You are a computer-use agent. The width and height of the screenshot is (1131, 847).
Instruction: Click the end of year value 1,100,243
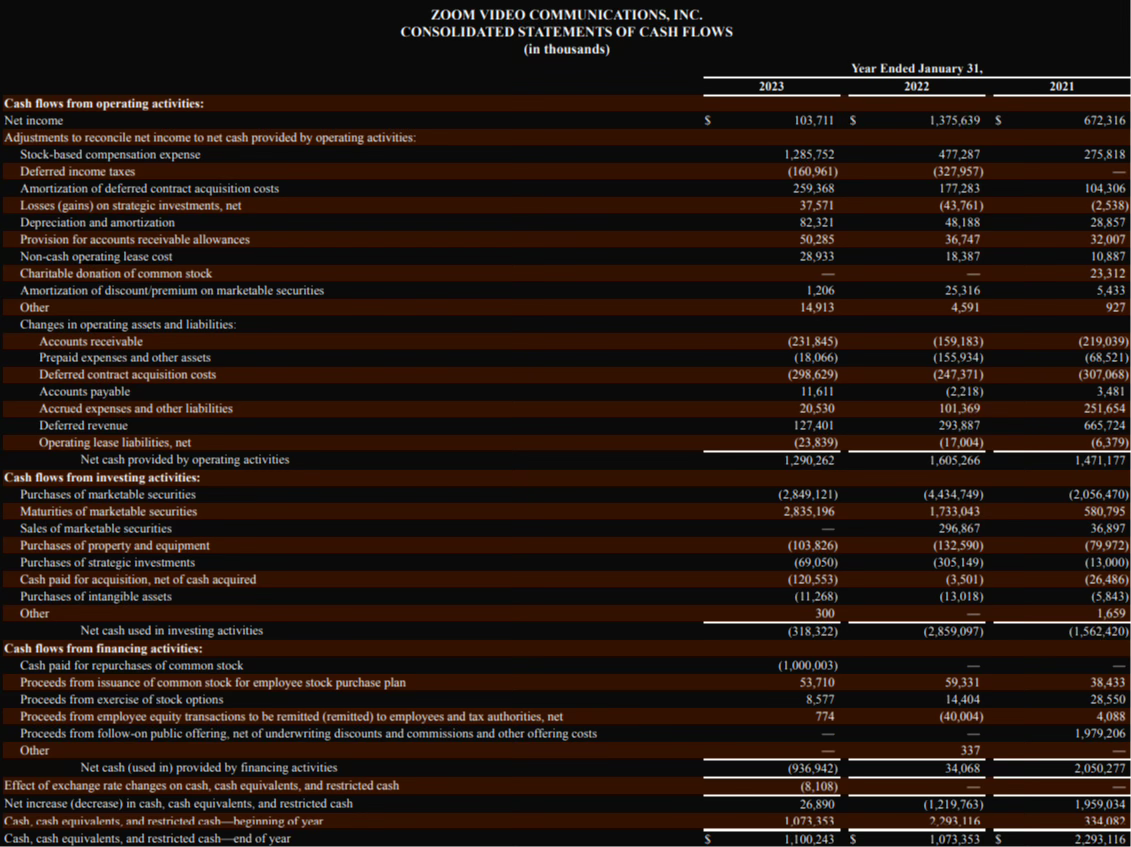(811, 838)
